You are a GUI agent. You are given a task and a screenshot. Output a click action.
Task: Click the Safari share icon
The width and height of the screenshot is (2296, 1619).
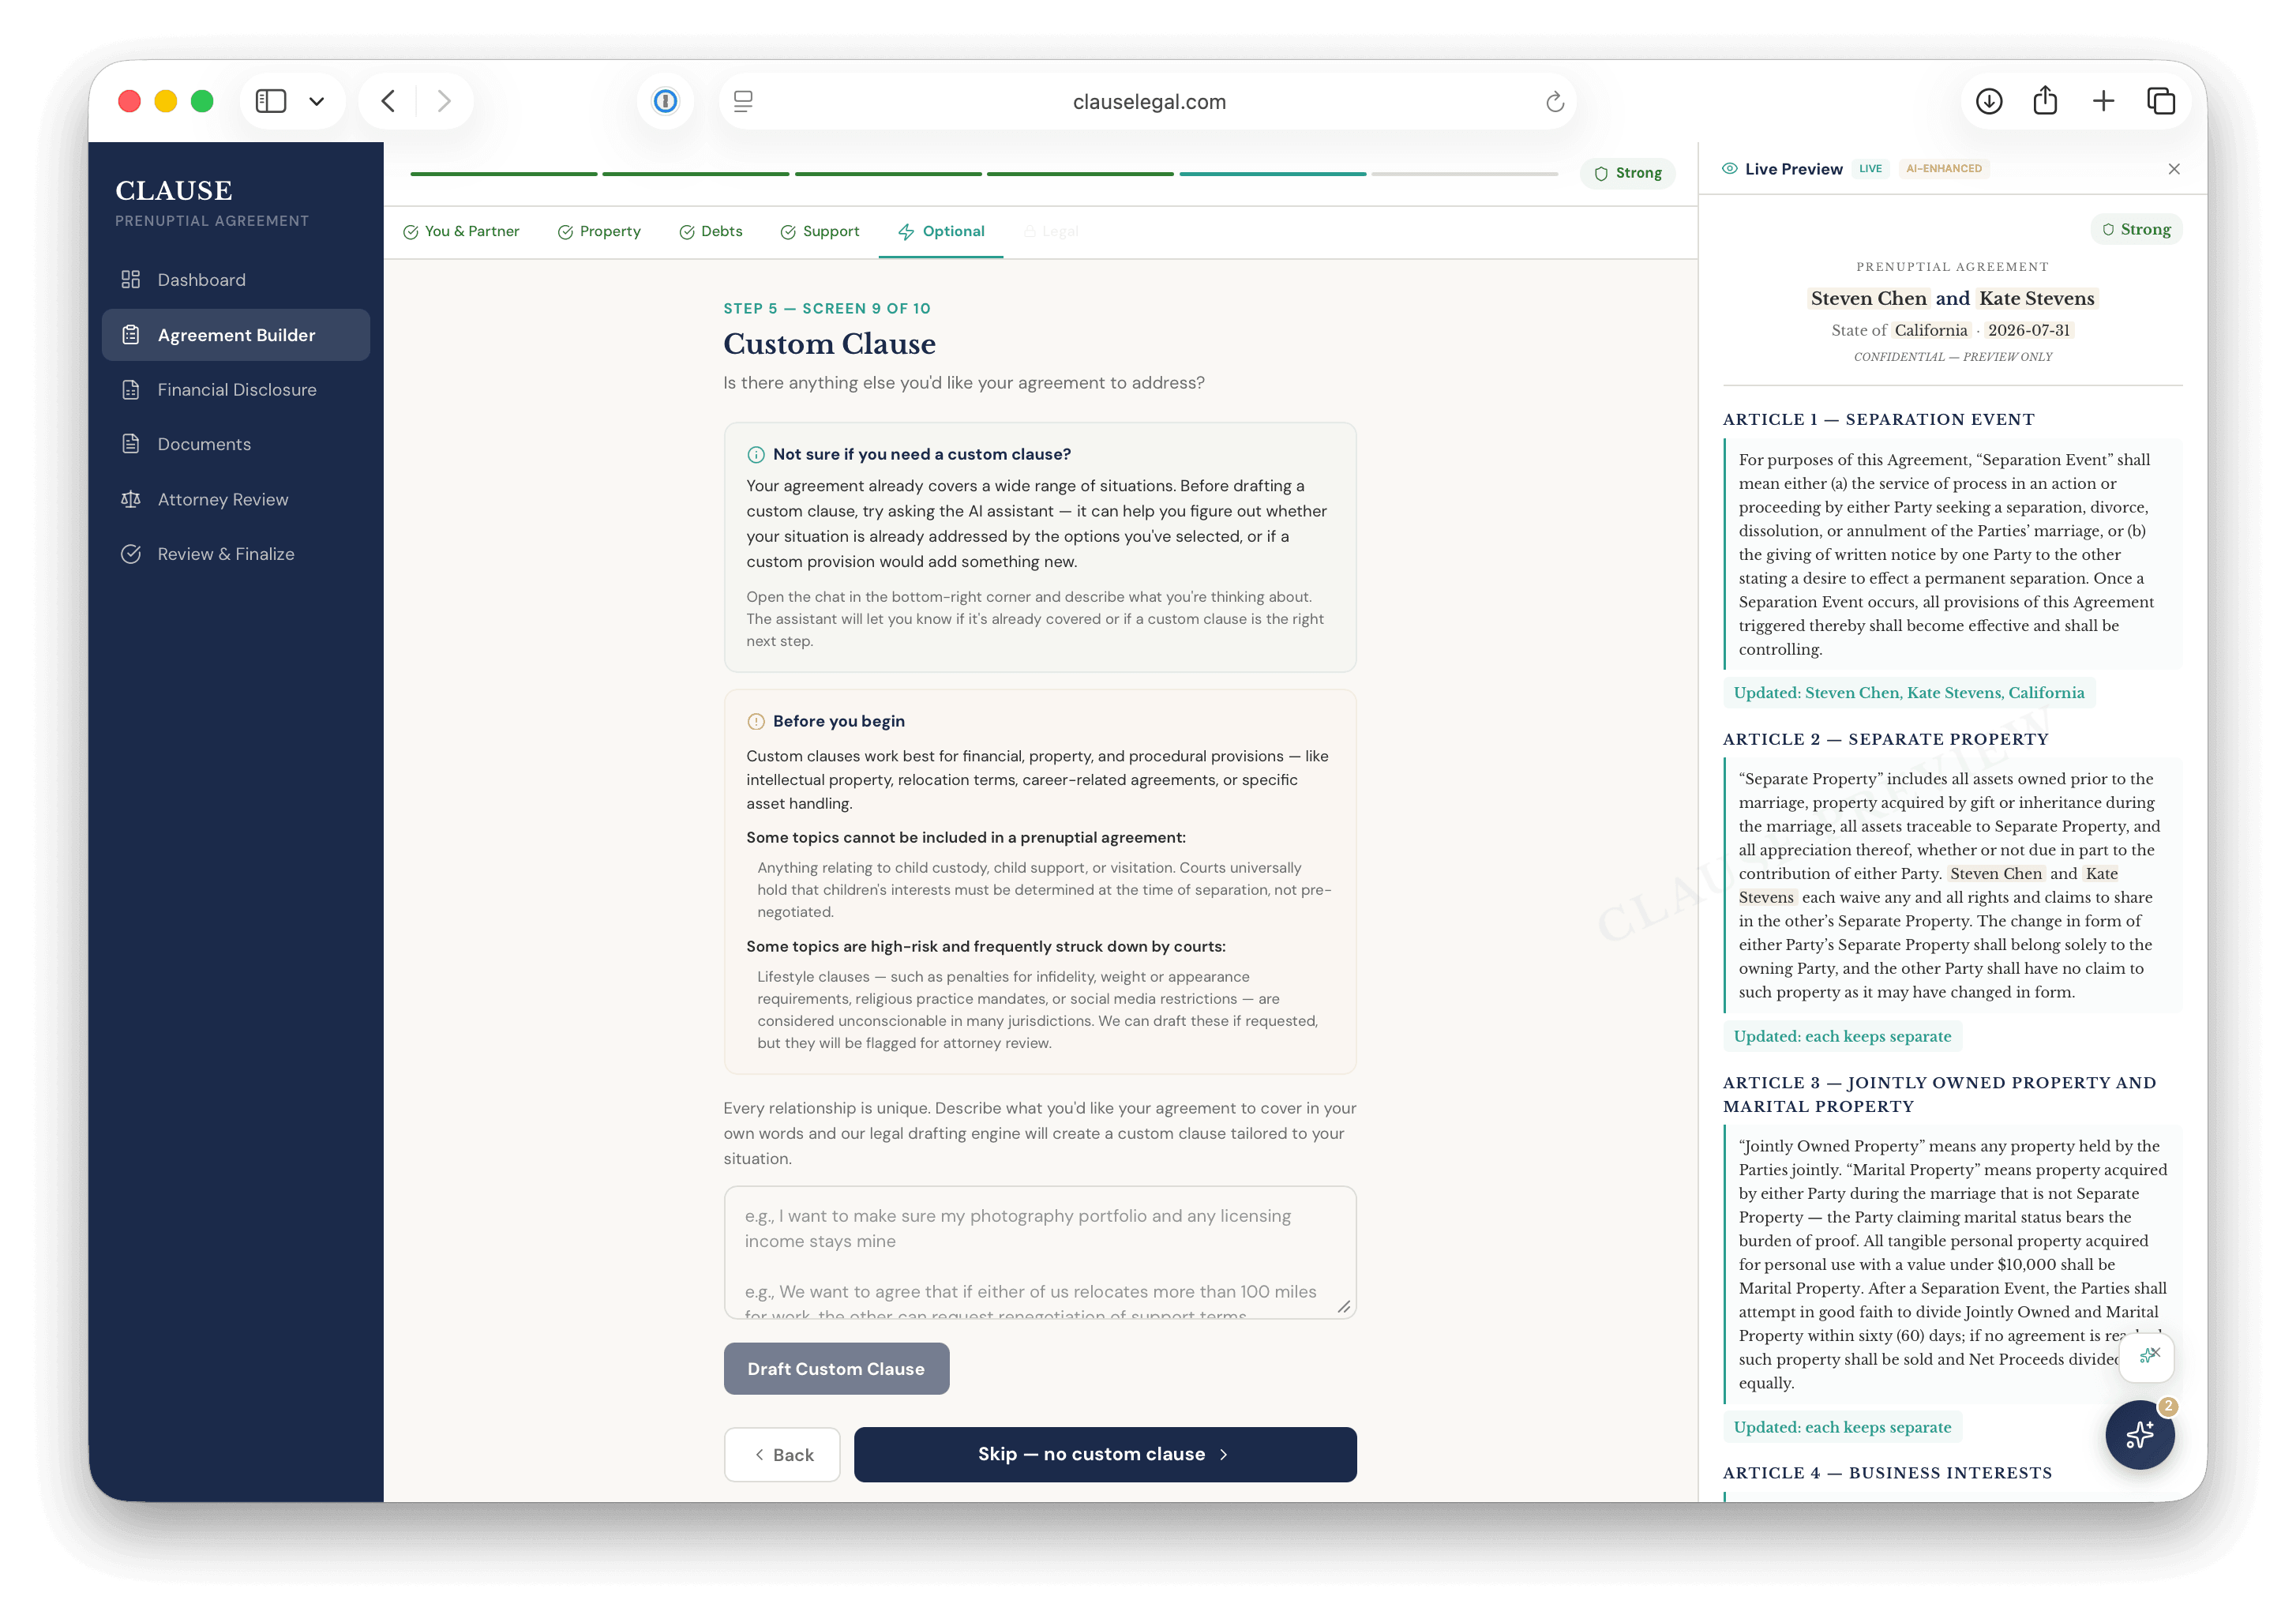coord(2045,101)
